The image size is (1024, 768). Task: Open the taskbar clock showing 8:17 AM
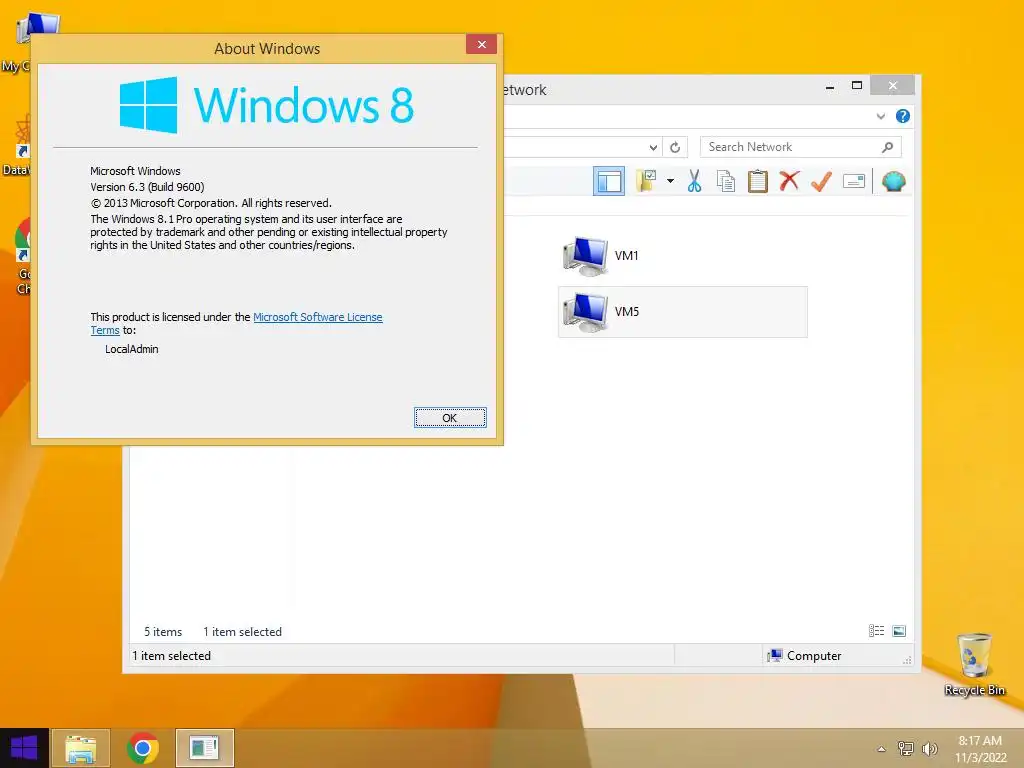point(980,749)
